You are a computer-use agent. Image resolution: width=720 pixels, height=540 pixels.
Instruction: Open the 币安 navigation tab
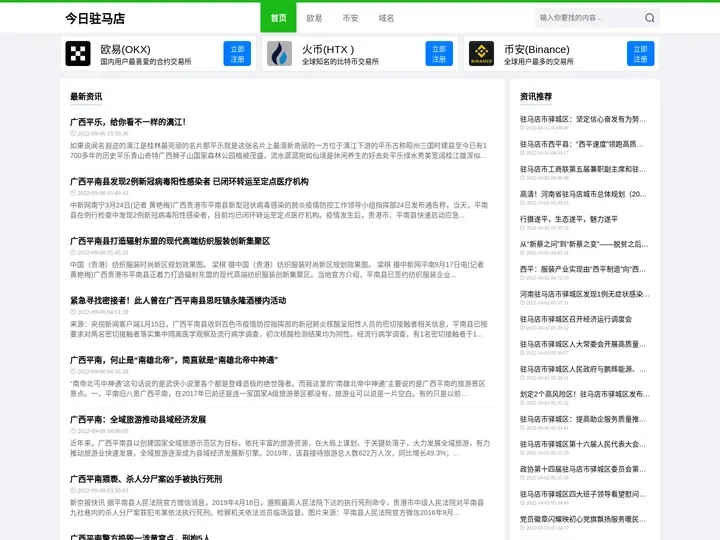click(350, 18)
